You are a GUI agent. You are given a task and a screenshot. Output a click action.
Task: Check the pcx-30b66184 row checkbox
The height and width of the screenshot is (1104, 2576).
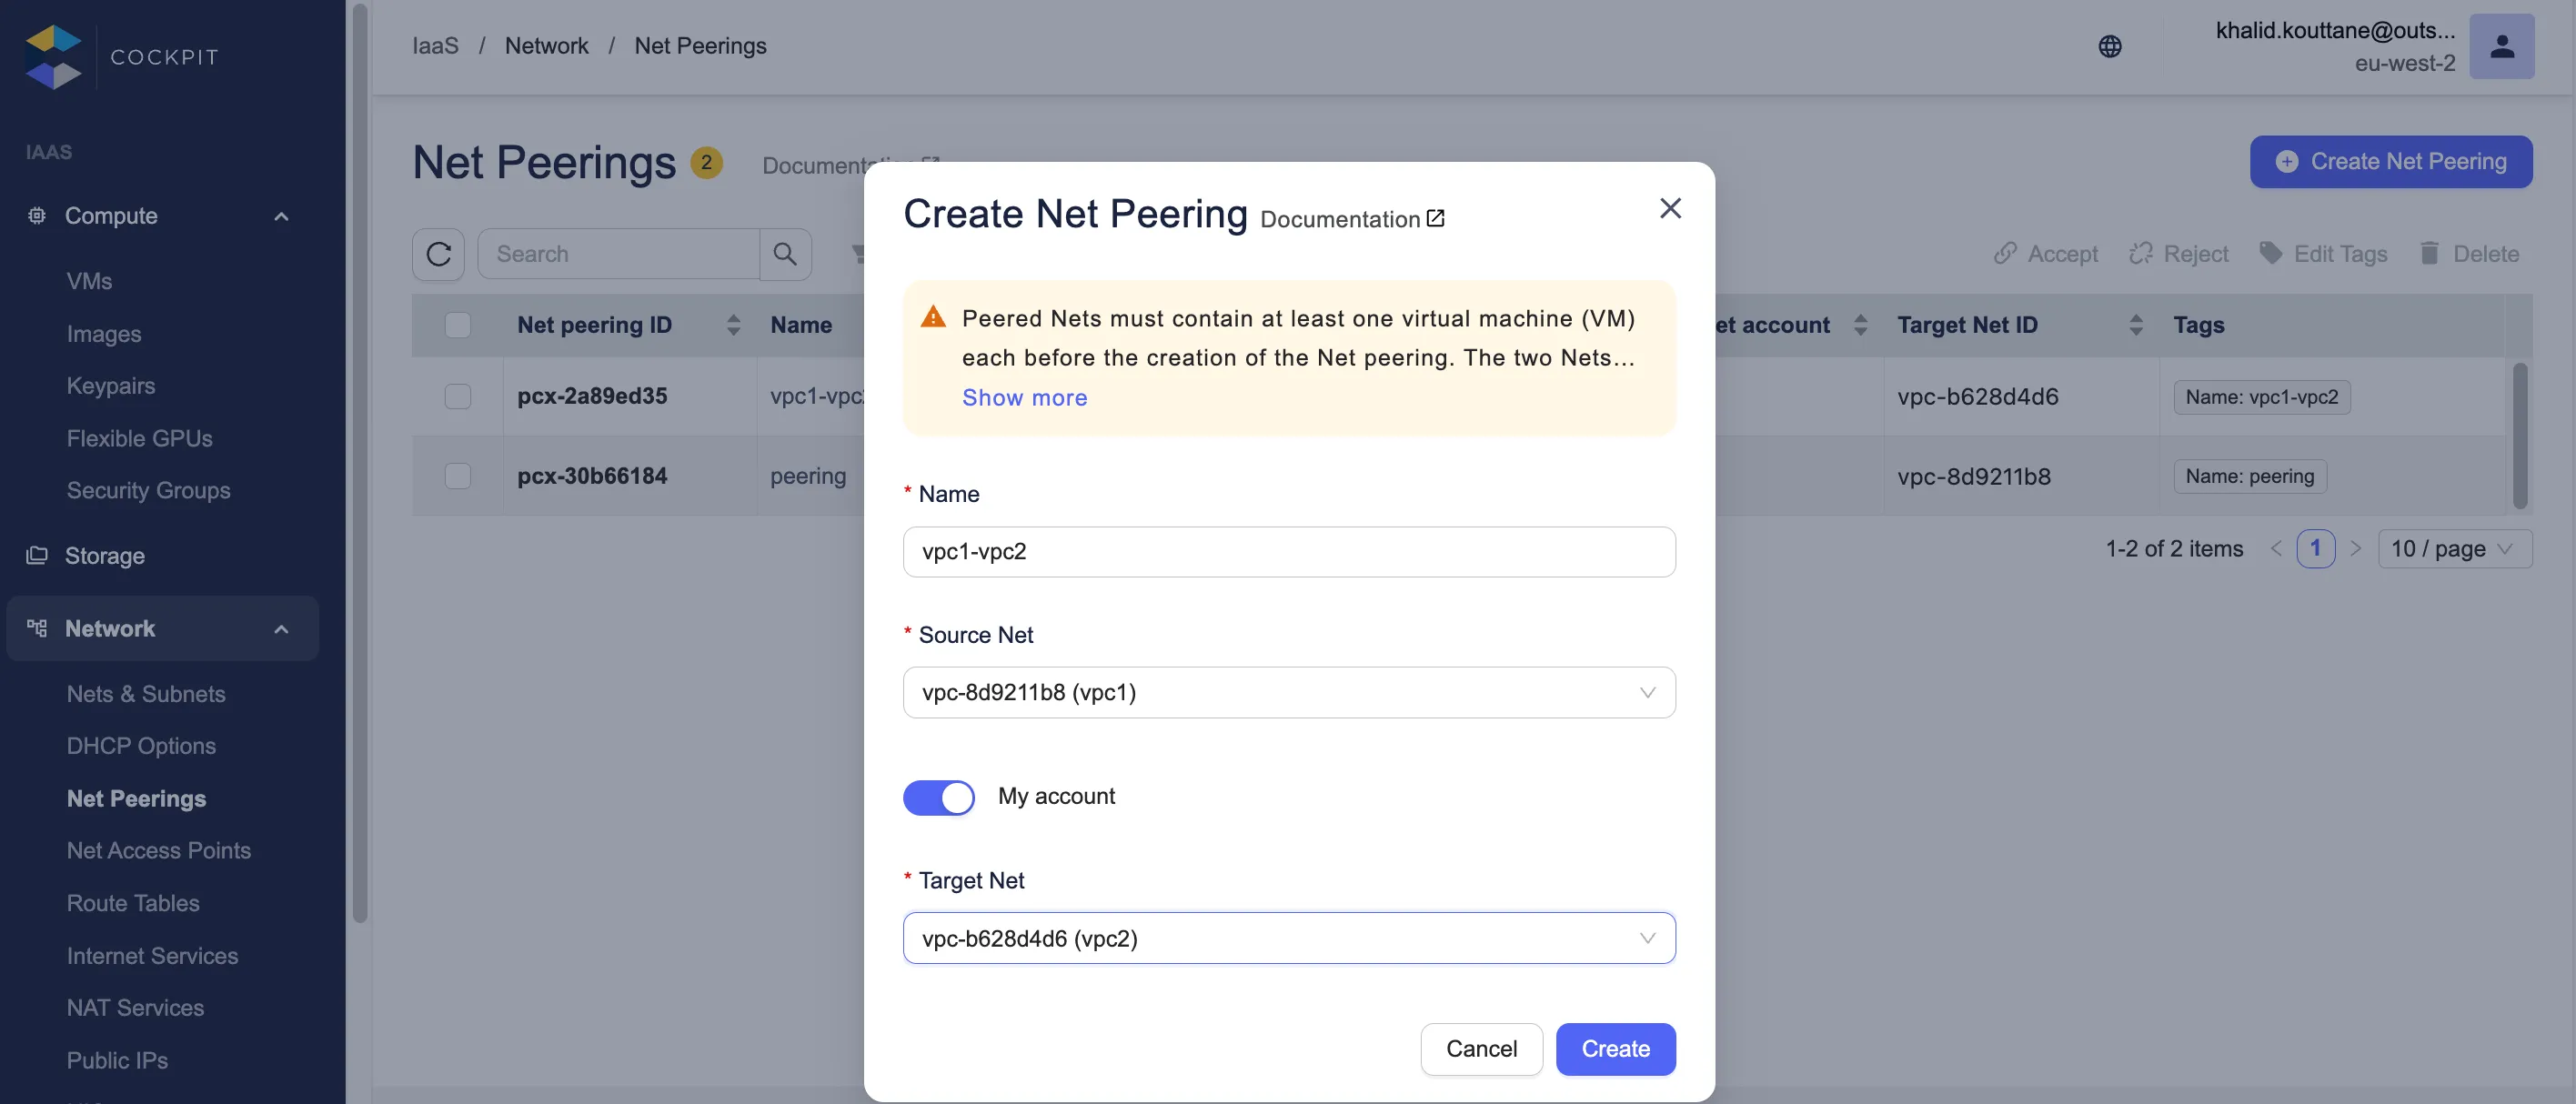(457, 476)
